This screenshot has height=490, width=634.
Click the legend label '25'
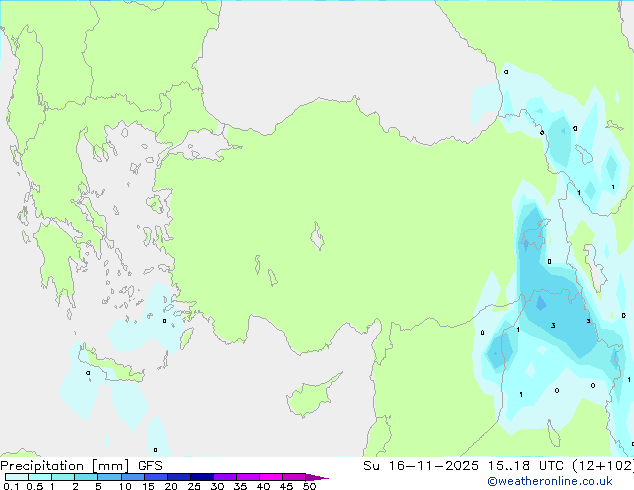(194, 486)
